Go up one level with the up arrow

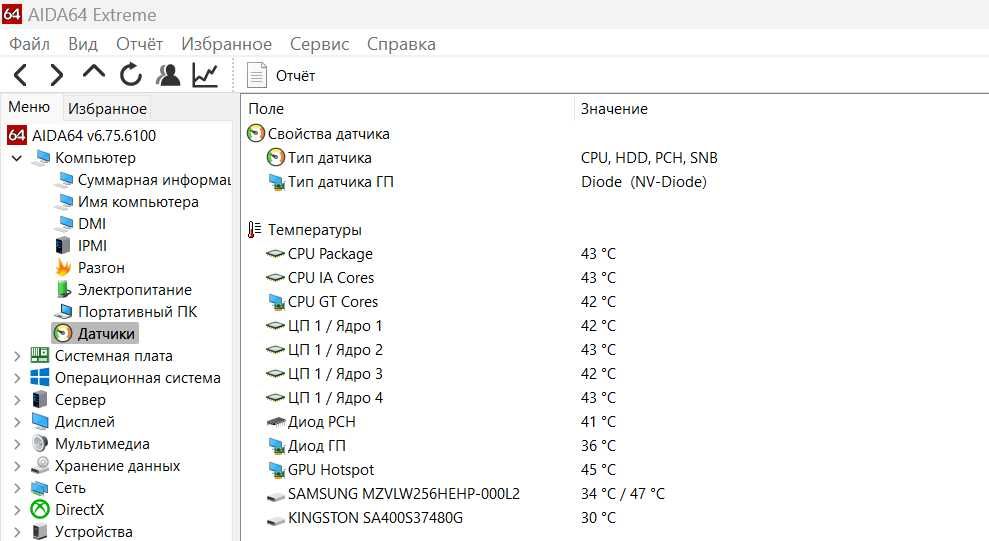pyautogui.click(x=94, y=72)
